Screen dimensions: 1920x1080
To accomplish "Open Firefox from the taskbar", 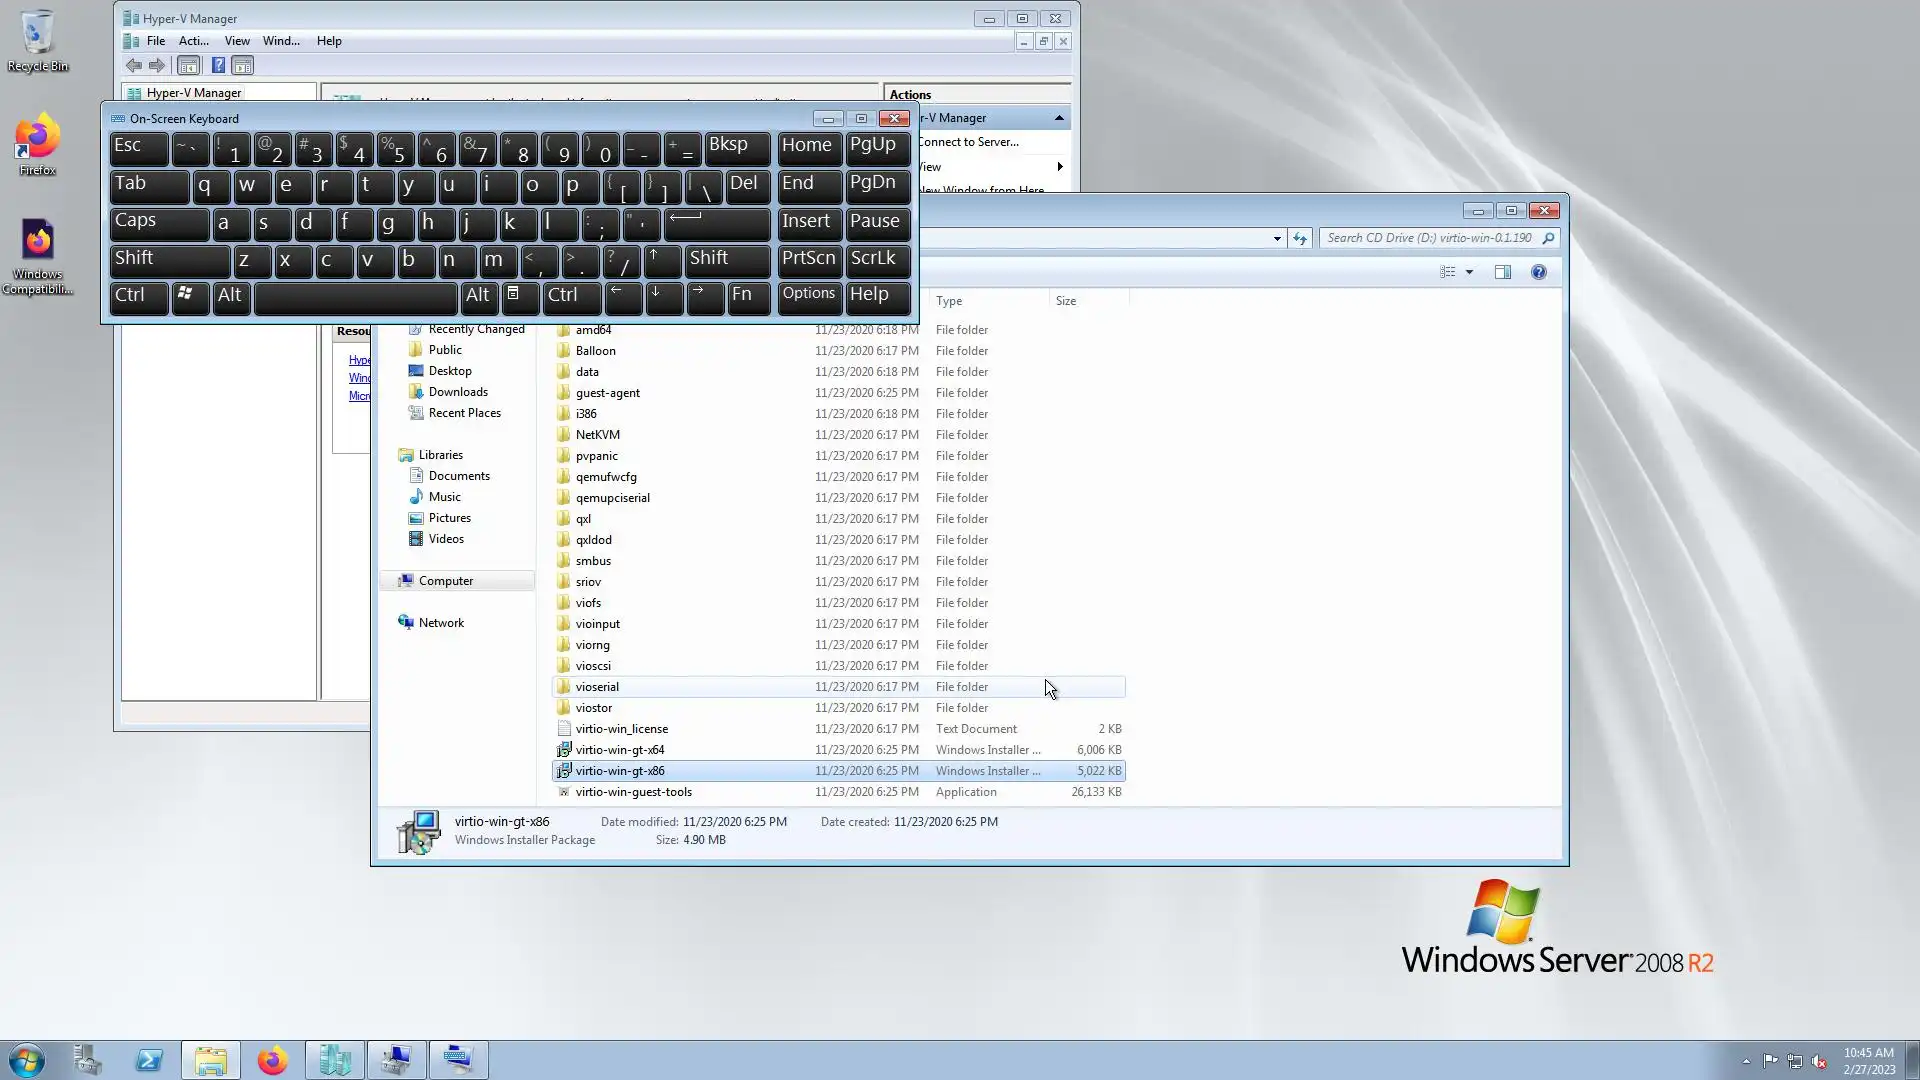I will tap(272, 1060).
